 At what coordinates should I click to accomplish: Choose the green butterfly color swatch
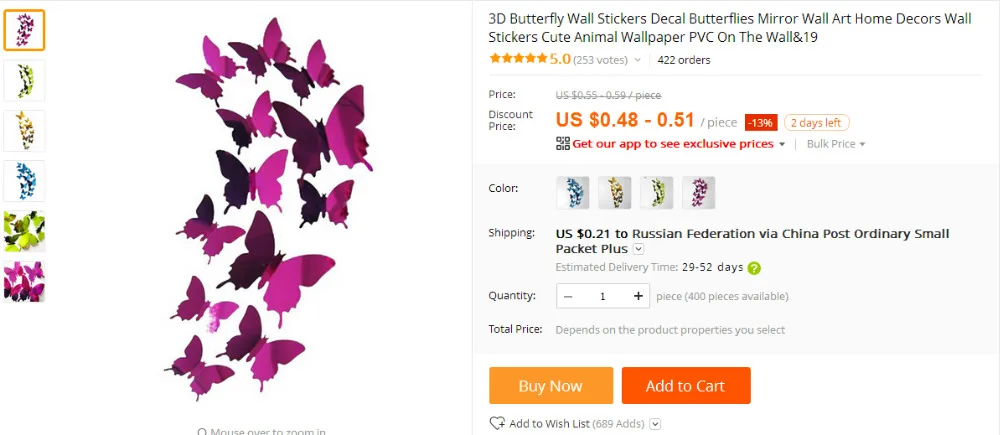[657, 193]
